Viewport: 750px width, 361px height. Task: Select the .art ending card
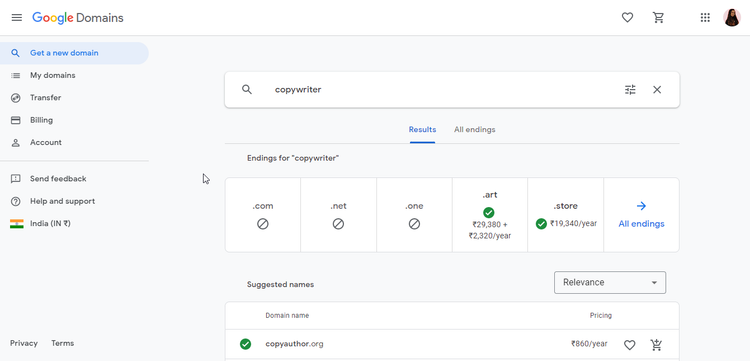click(x=490, y=215)
